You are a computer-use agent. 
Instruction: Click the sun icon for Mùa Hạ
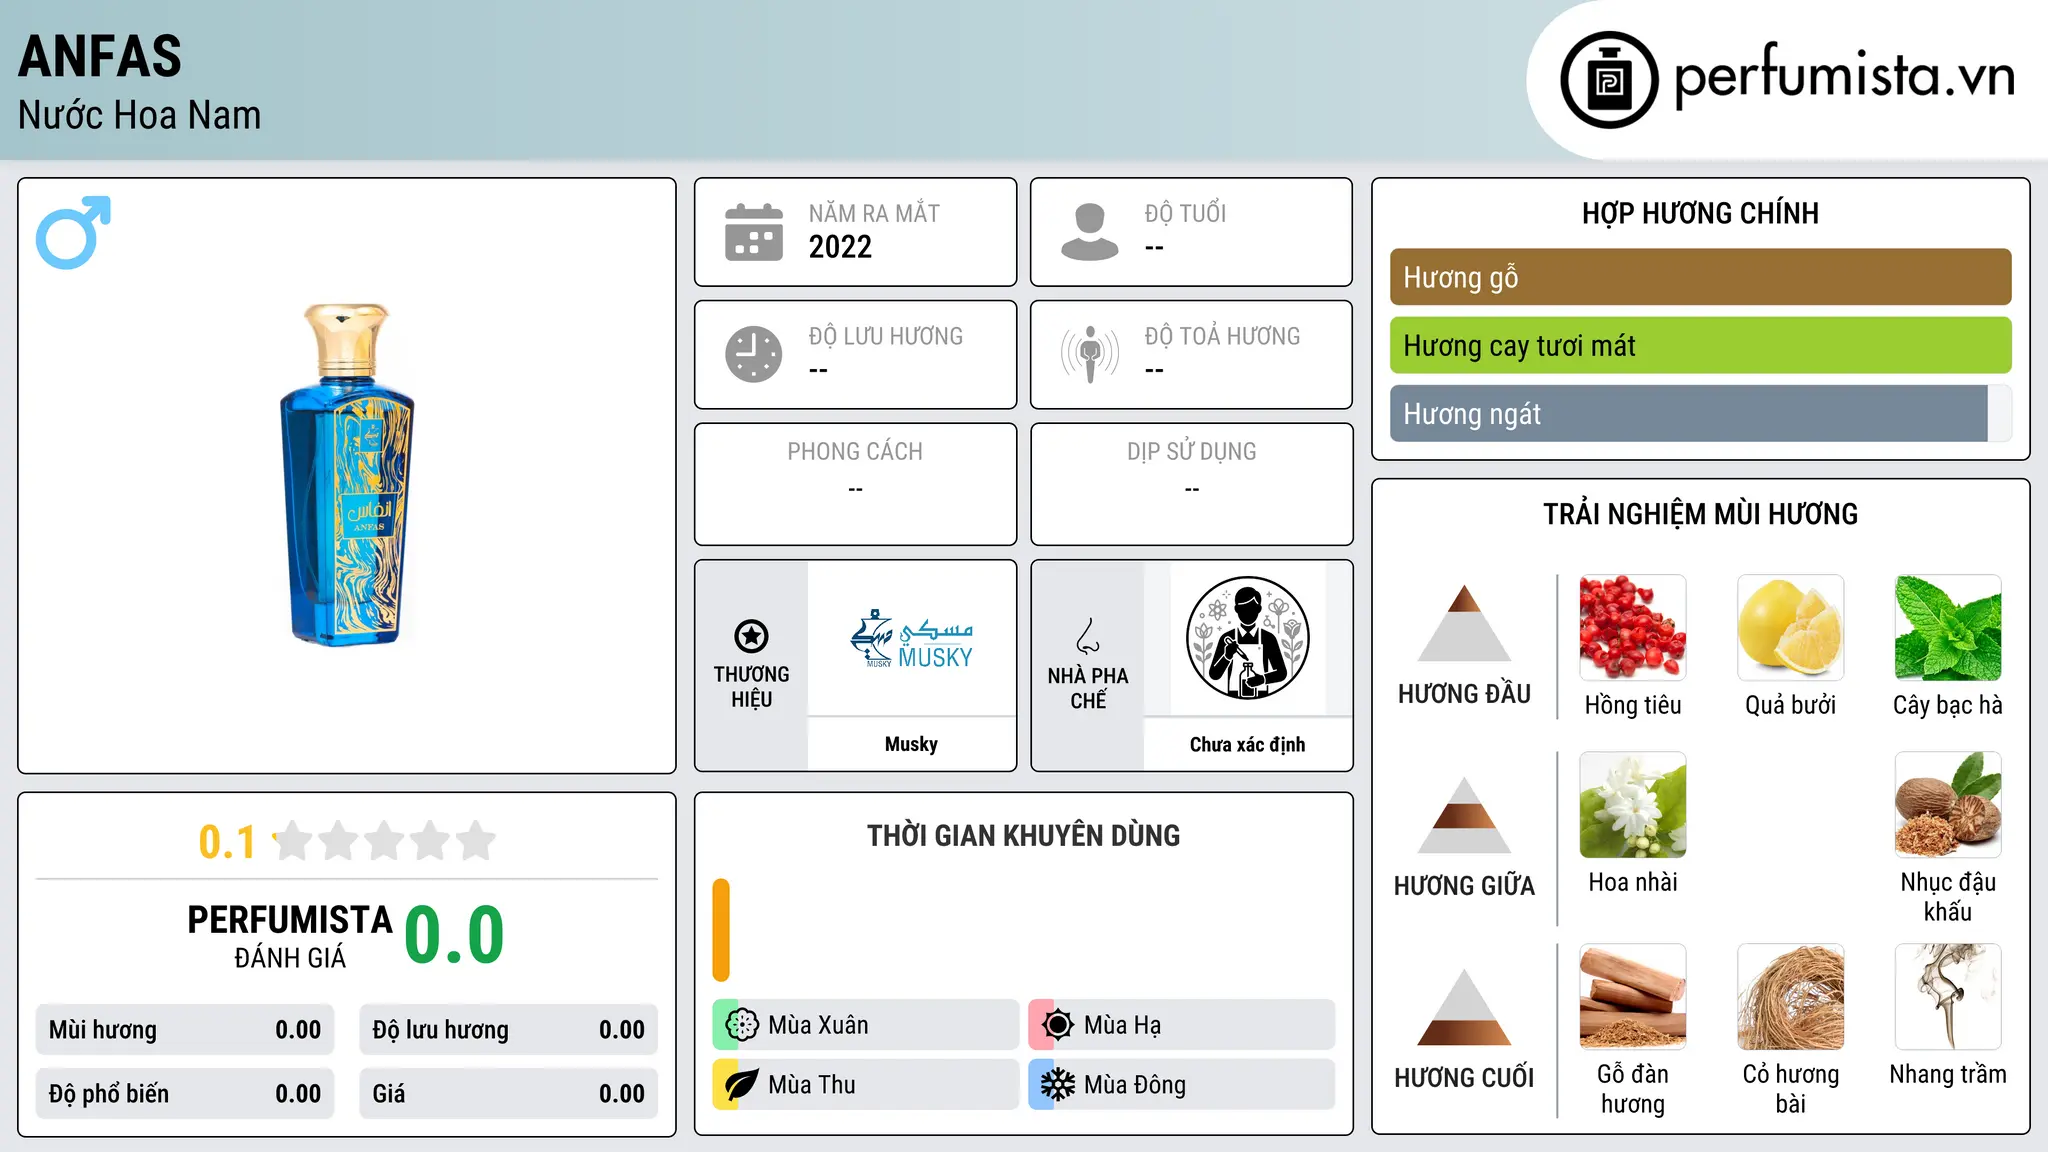(1057, 1025)
